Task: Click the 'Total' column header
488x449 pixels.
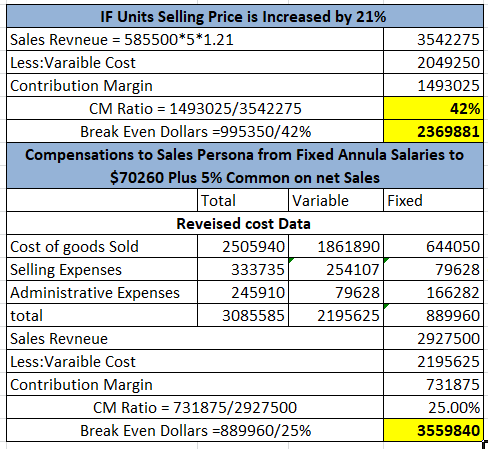Action: click(243, 200)
